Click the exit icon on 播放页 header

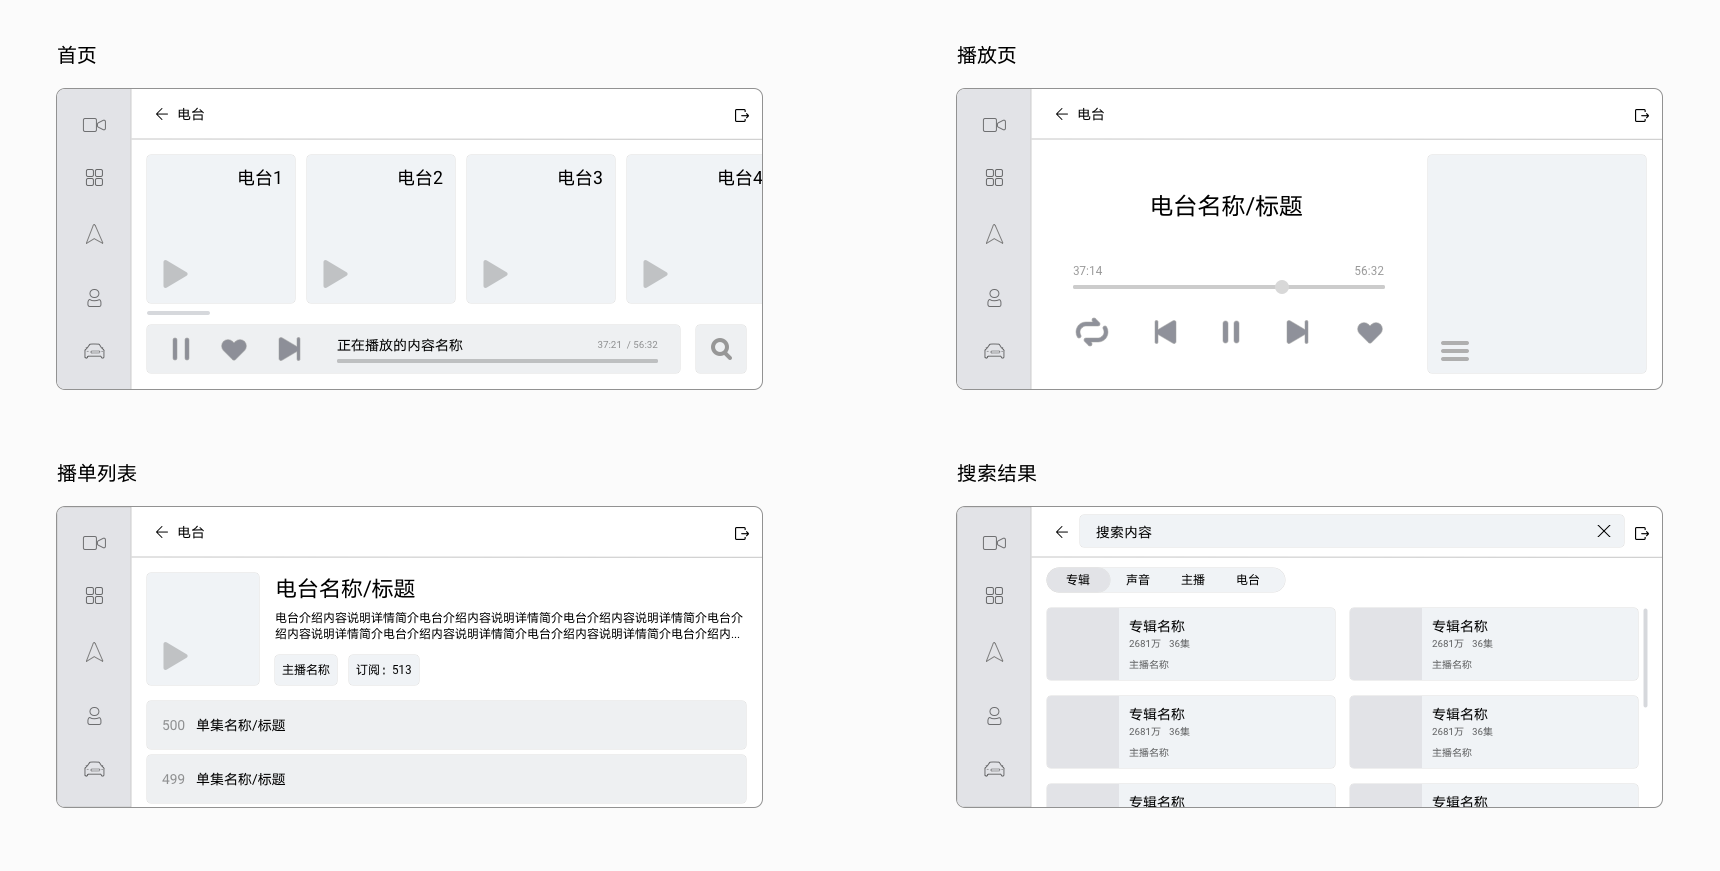tap(1642, 115)
